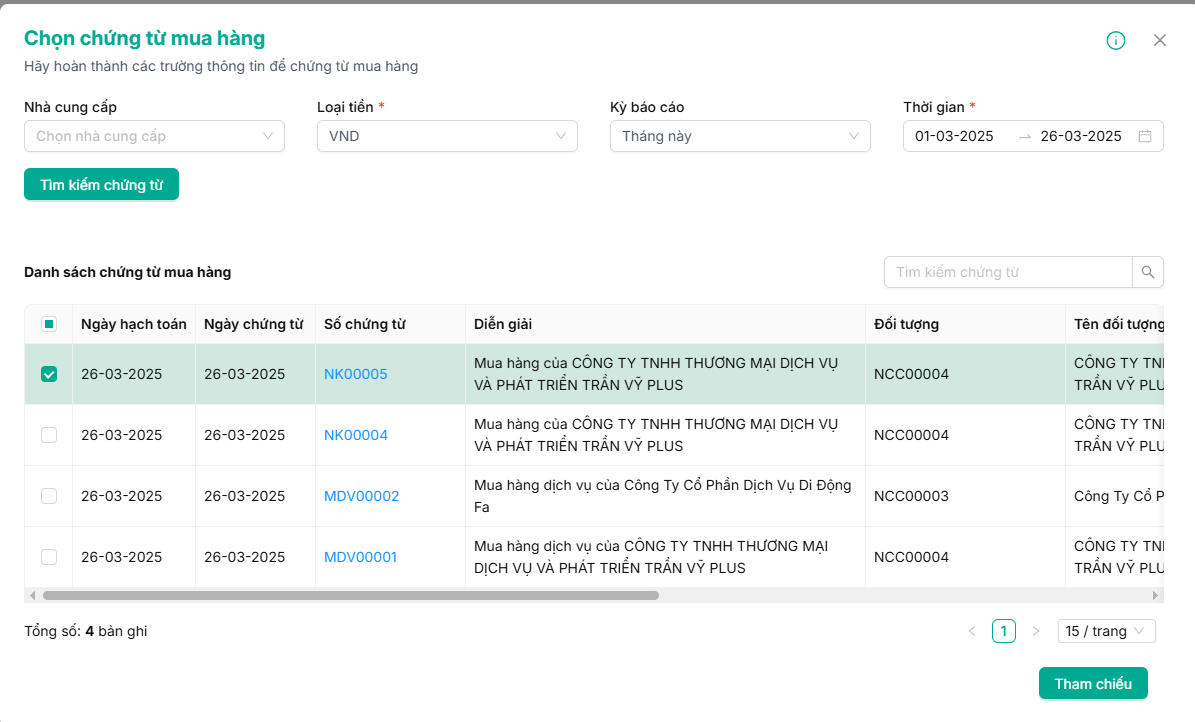Expand the Kỳ báo cáo dropdown

point(740,136)
